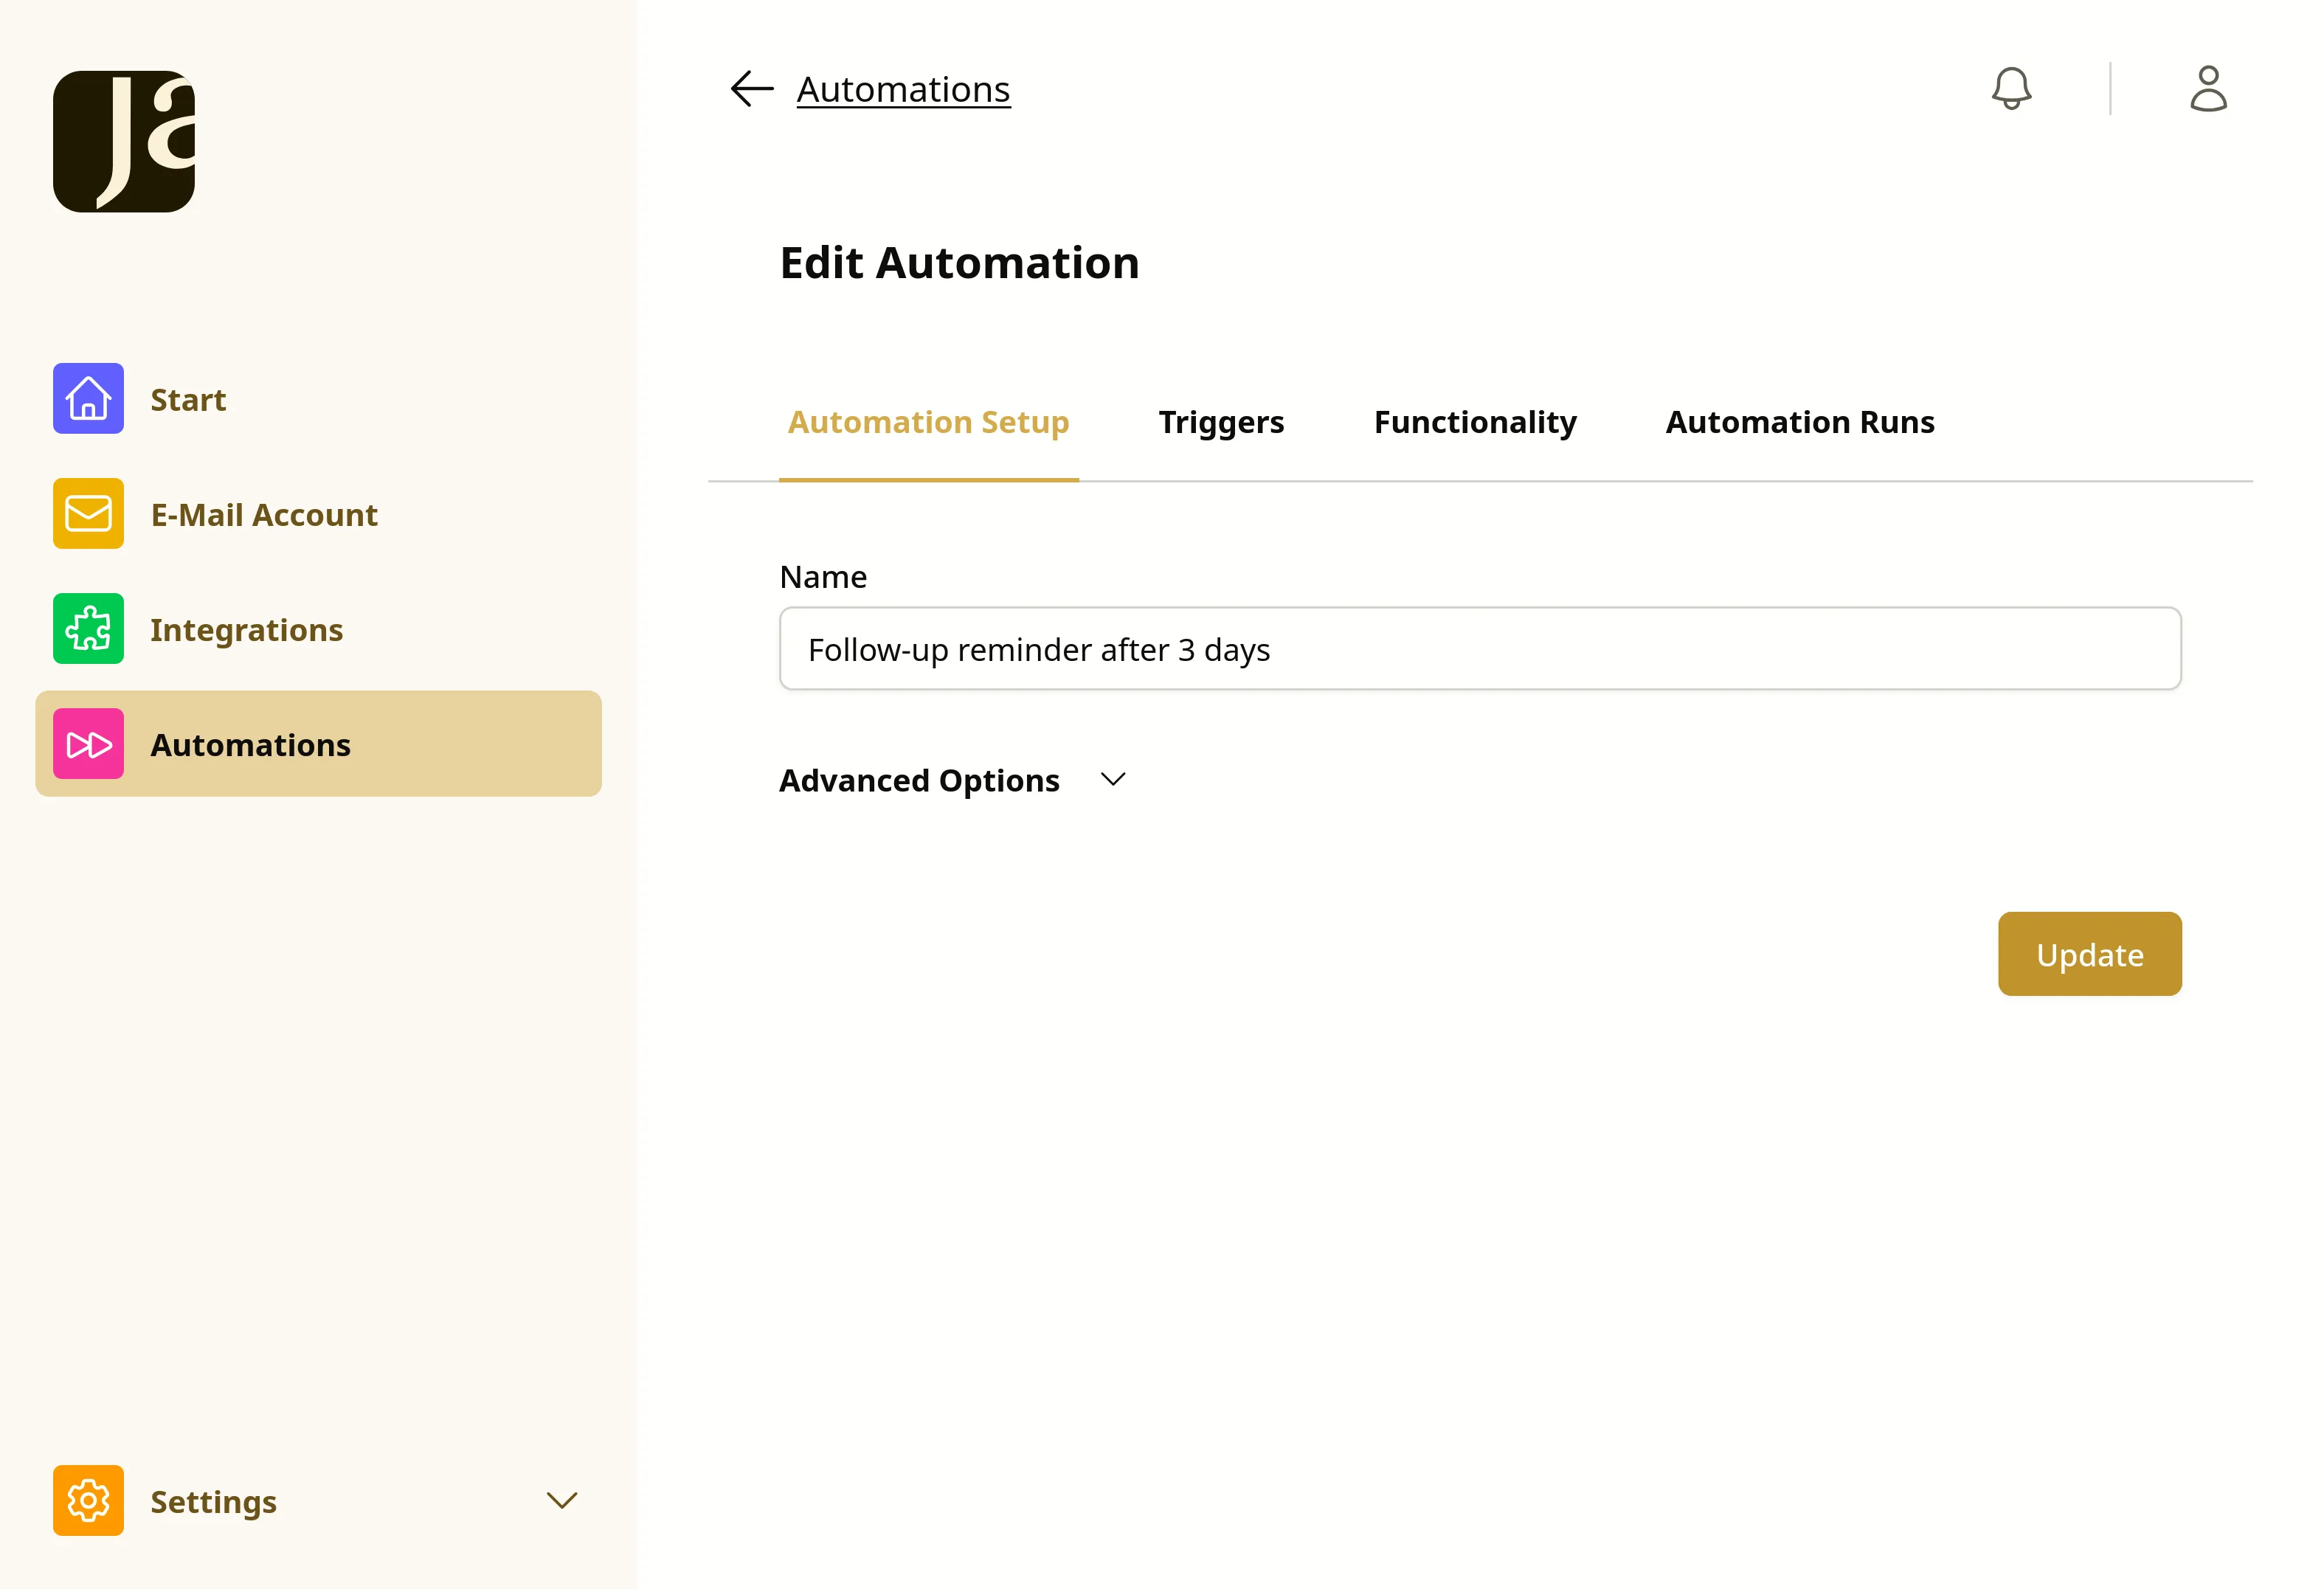Click into the Name input field
Image resolution: width=2324 pixels, height=1589 pixels.
click(x=1480, y=649)
